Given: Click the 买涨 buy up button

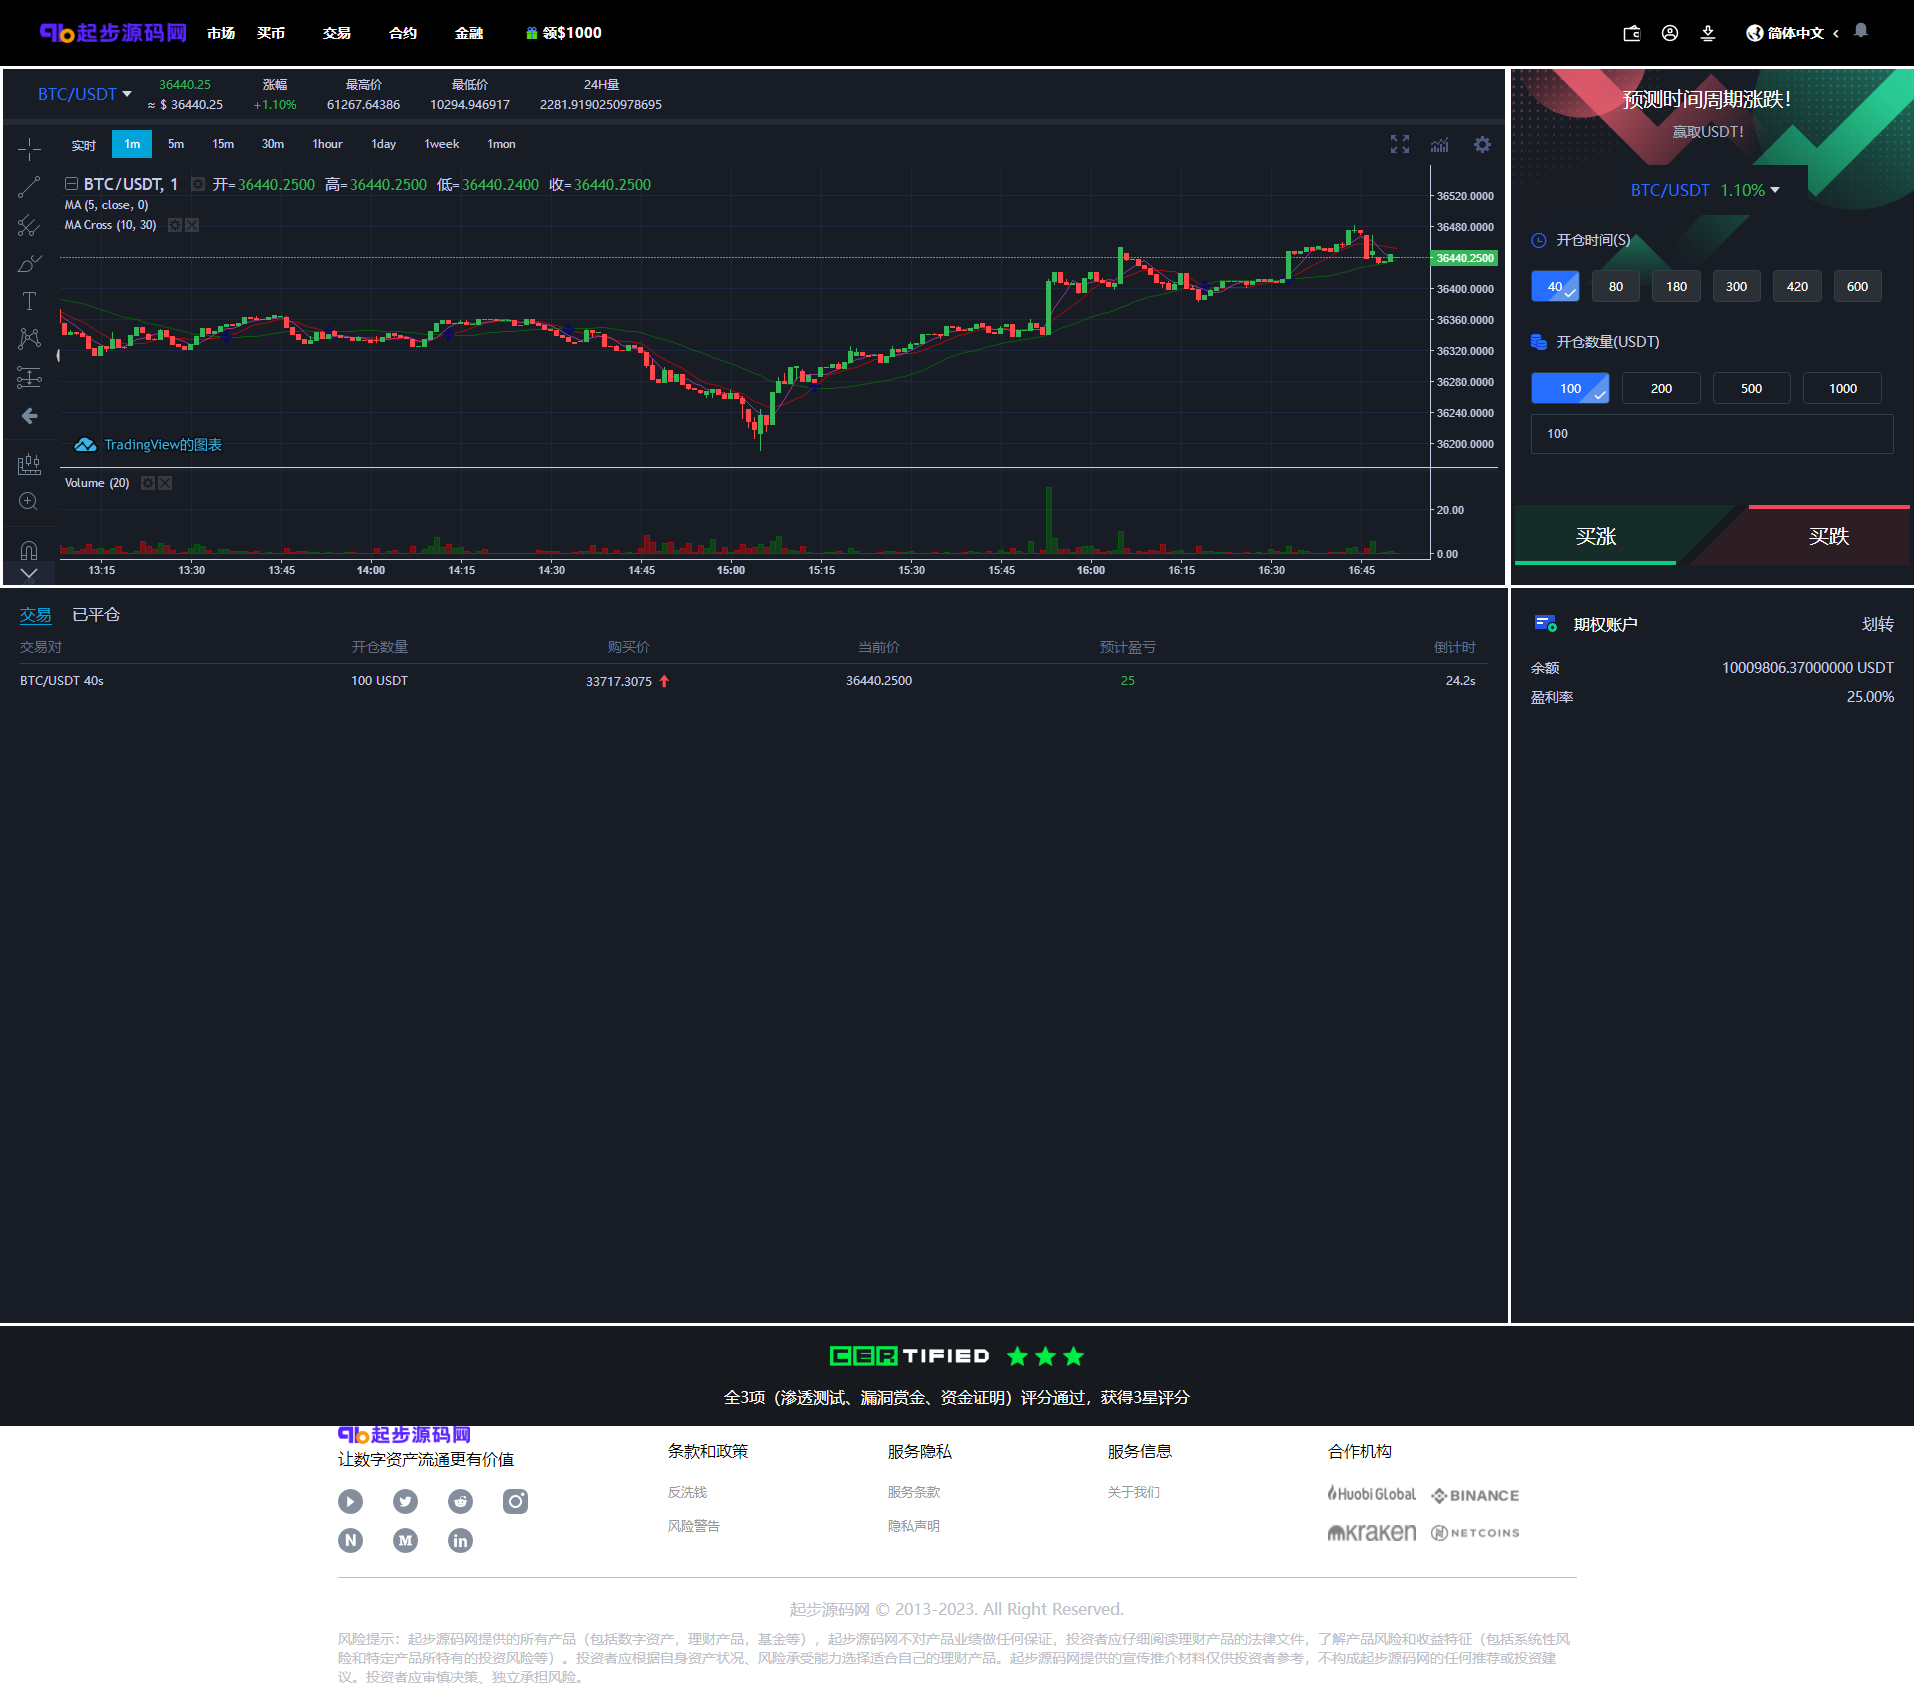Looking at the screenshot, I should 1596,537.
